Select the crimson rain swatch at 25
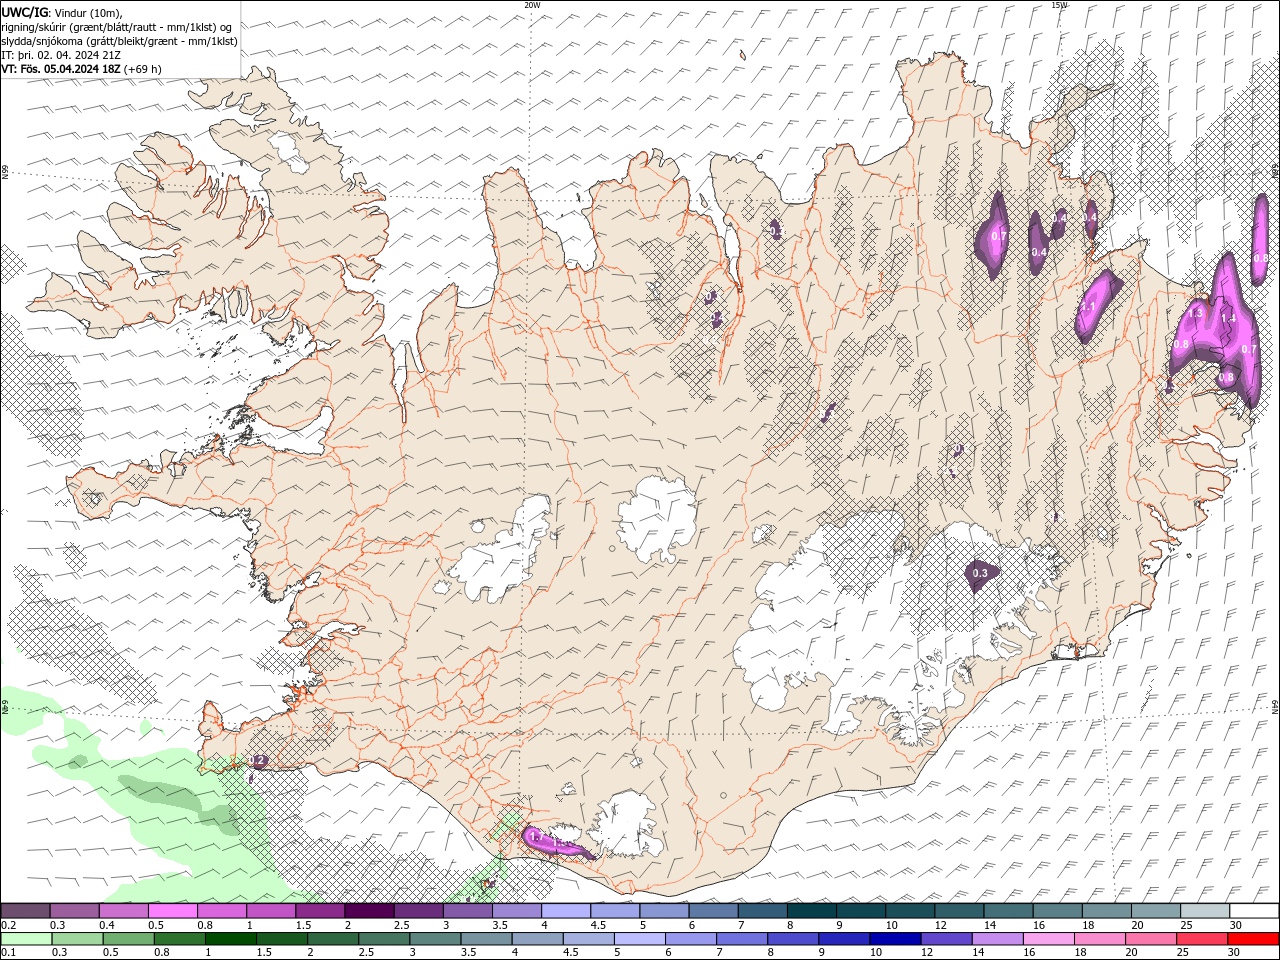 [1202, 939]
